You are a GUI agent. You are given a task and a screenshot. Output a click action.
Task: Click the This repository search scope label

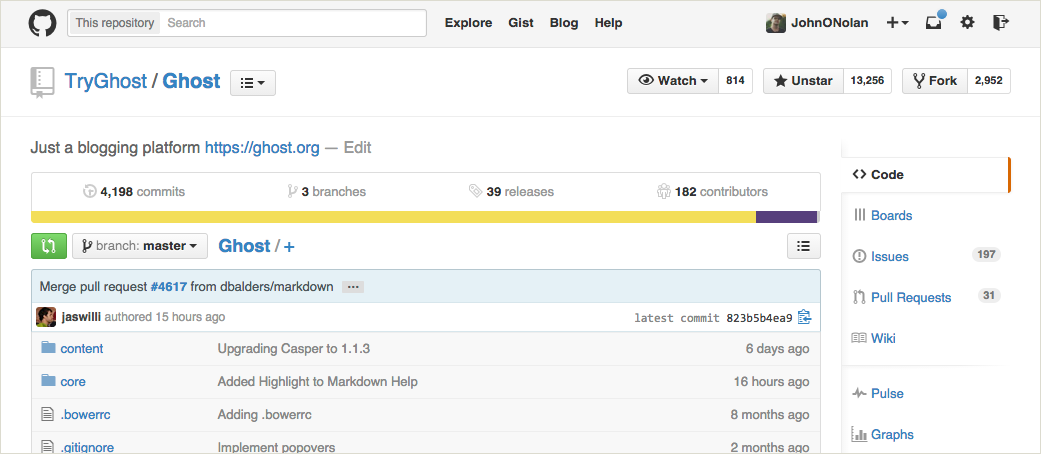coord(115,23)
